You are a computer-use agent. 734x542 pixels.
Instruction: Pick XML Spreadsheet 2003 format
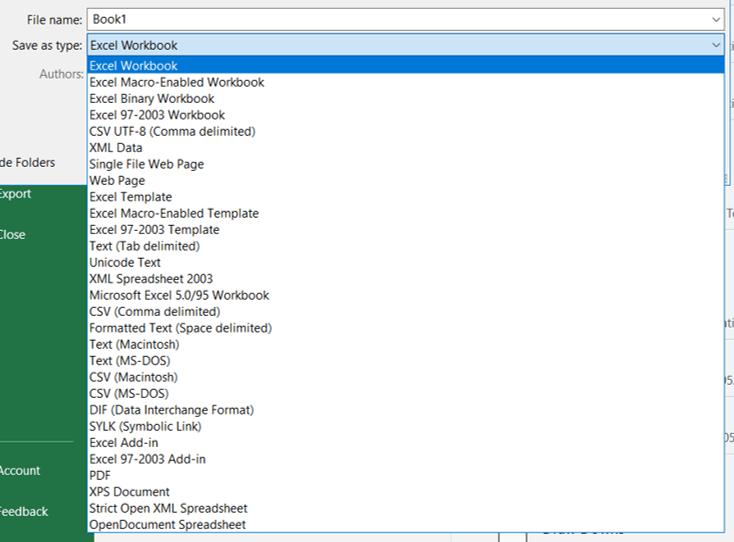[406, 279]
